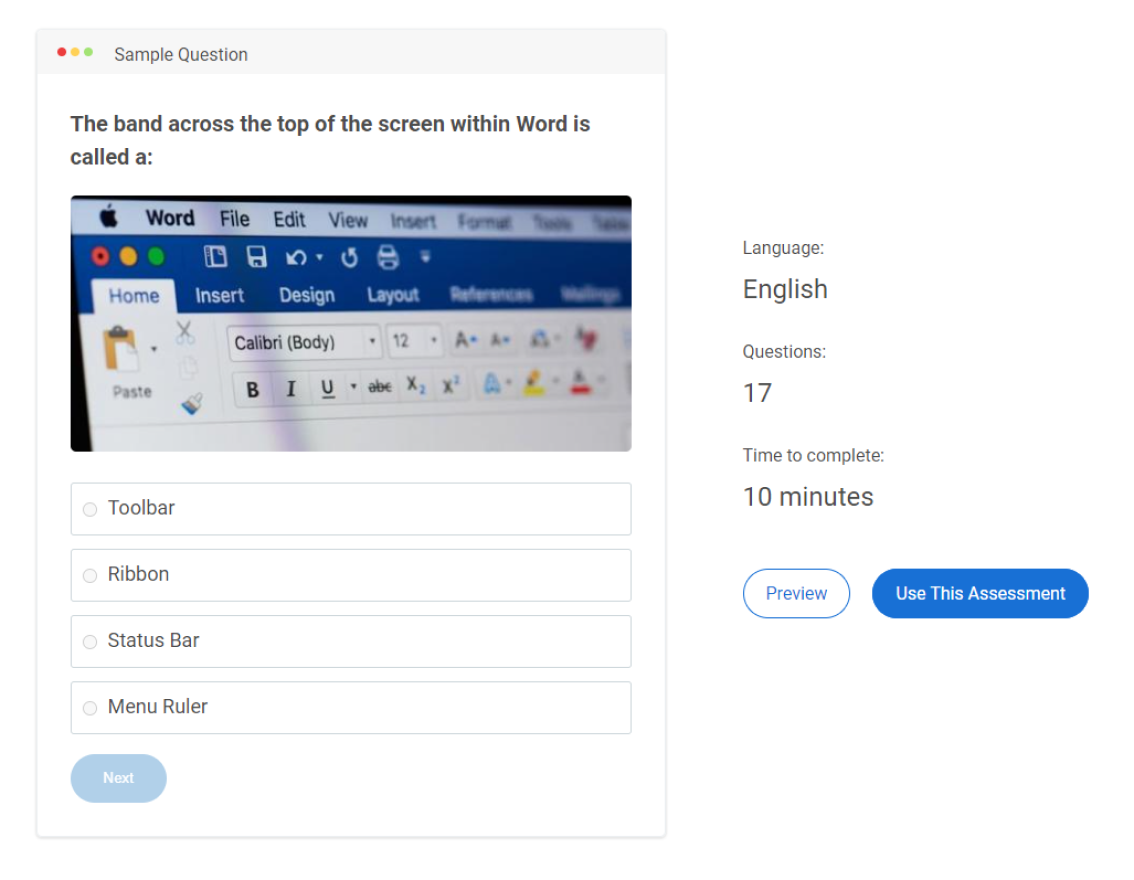Click the Underline U icon
The width and height of the screenshot is (1134, 880).
click(x=327, y=389)
